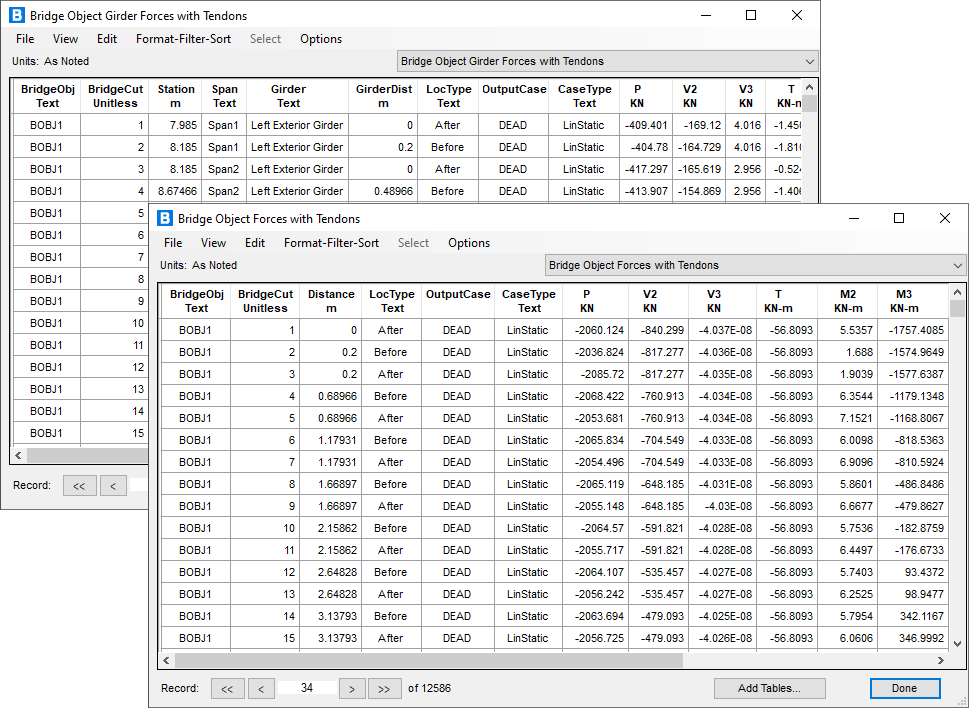Image resolution: width=969 pixels, height=708 pixels.
Task: Click LocType Before cell in row 14 of front table
Action: [x=391, y=616]
